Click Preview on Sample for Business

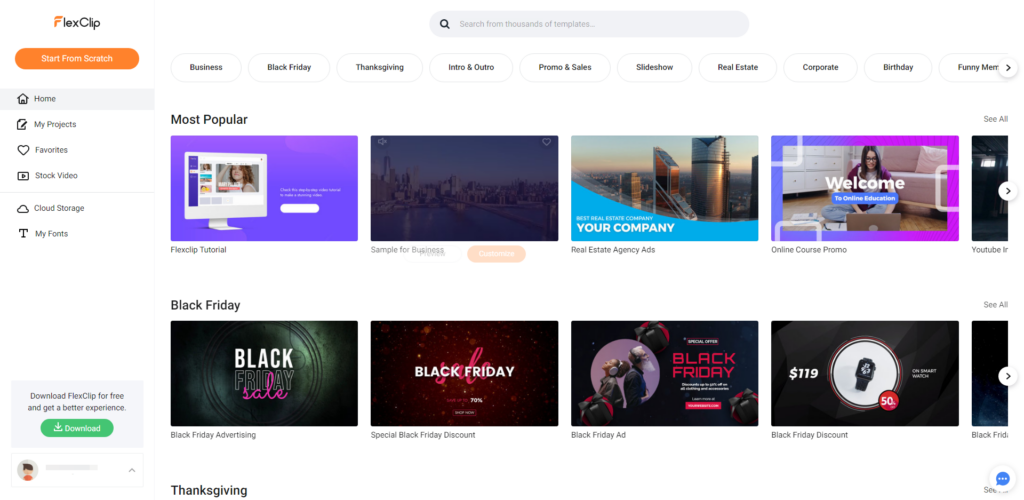click(x=432, y=254)
